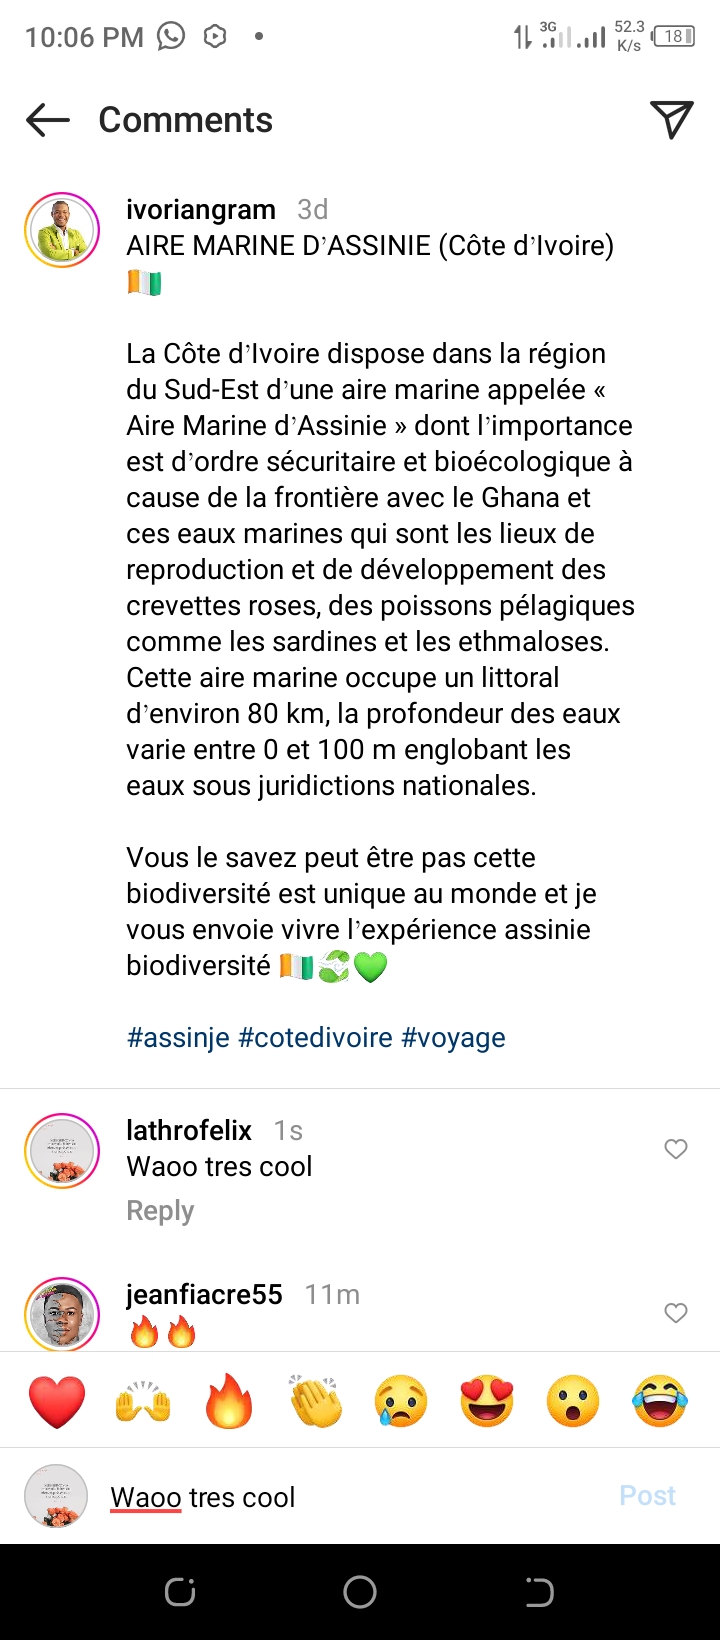Reply to lathrofelix's comment

160,1211
